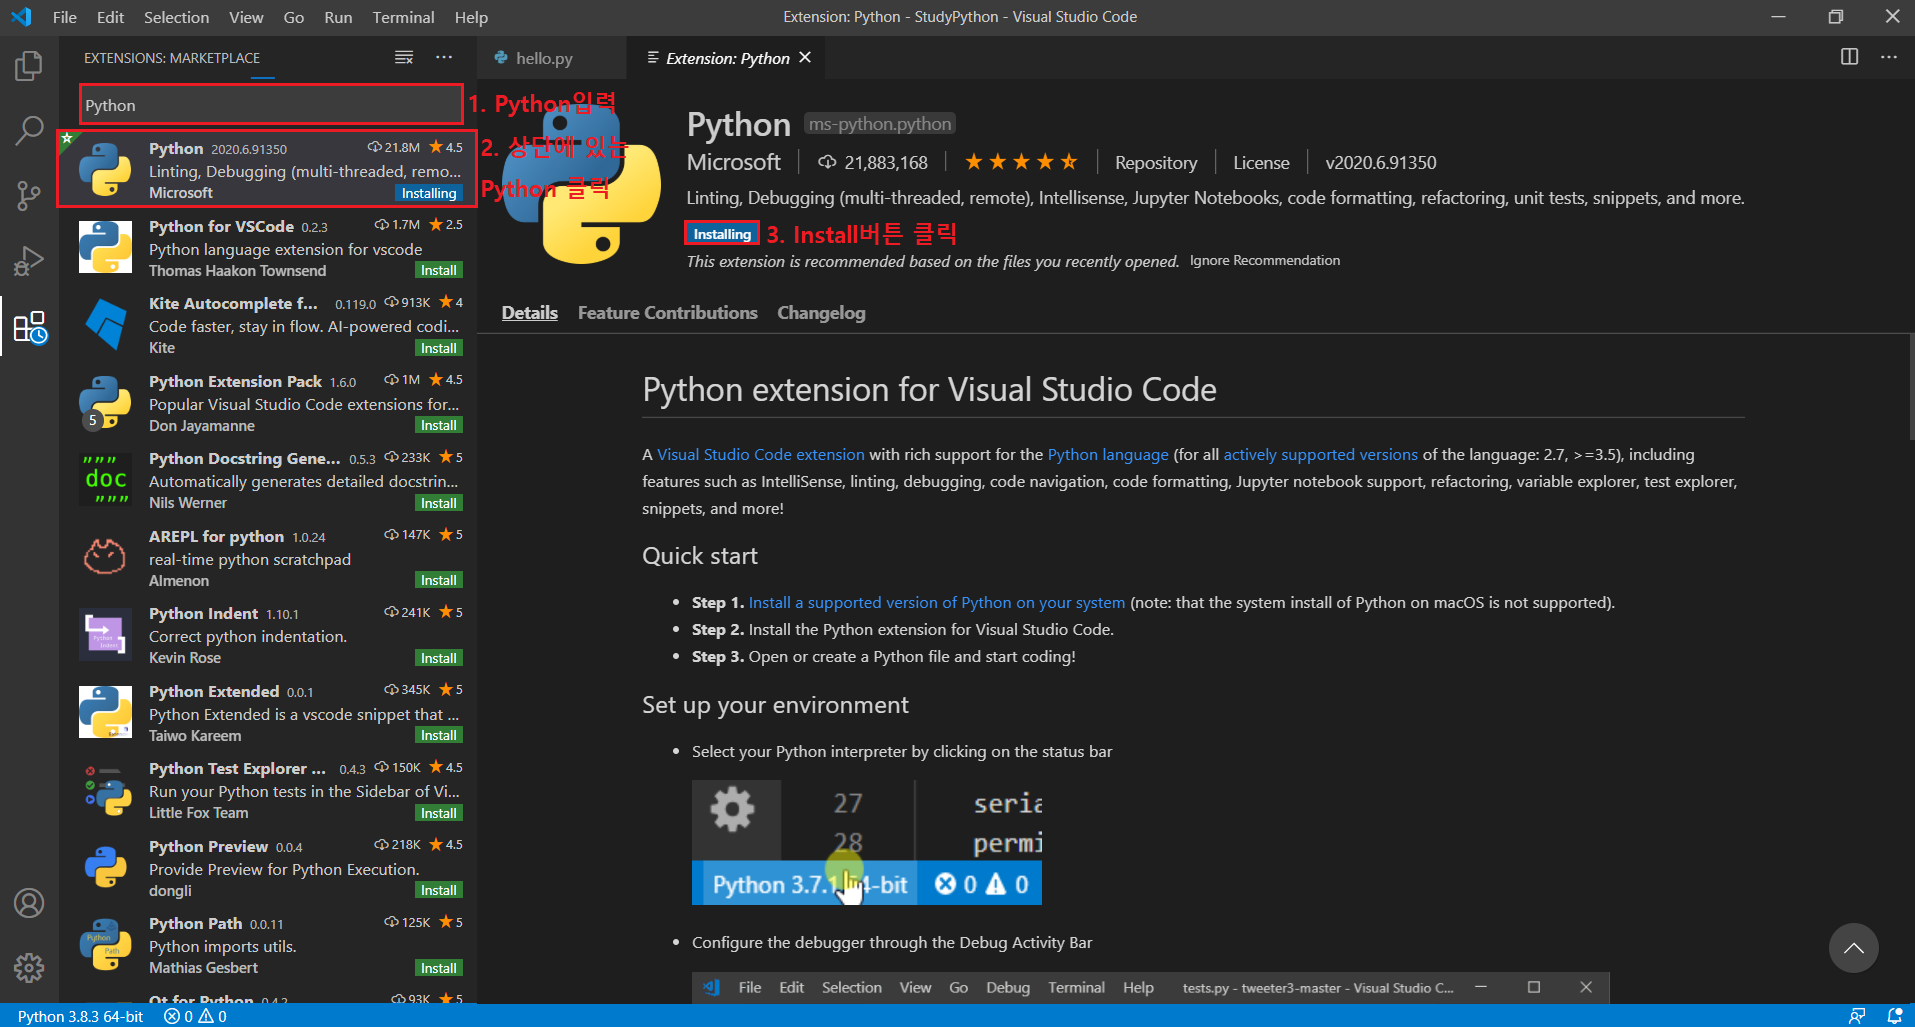This screenshot has width=1915, height=1027.
Task: Install Python Docstring Generator extension
Action: [x=438, y=503]
